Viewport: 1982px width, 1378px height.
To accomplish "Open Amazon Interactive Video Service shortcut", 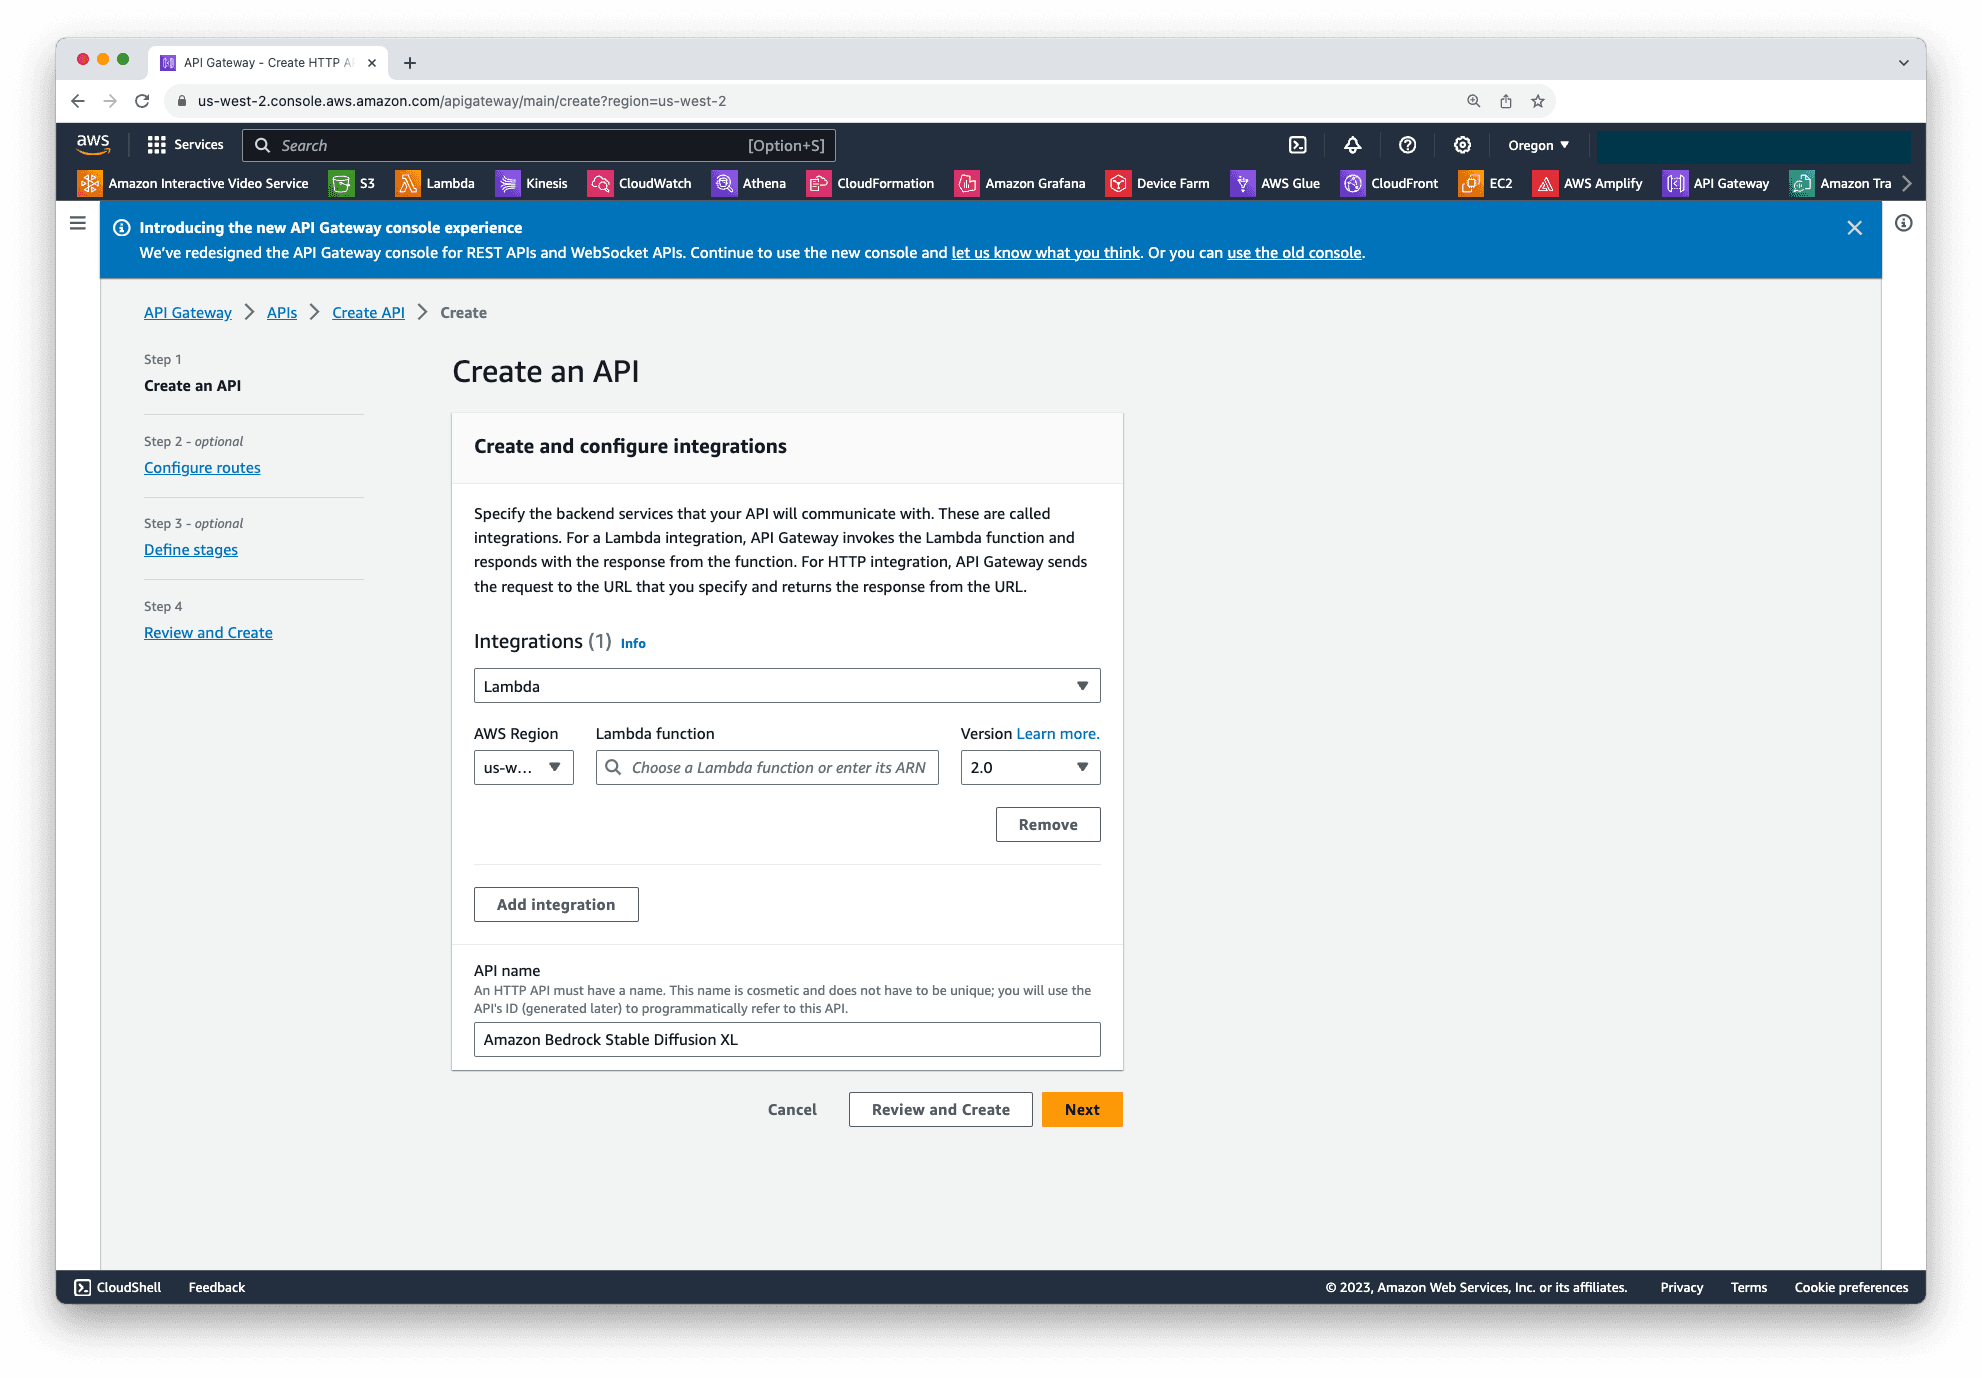I will pyautogui.click(x=194, y=183).
